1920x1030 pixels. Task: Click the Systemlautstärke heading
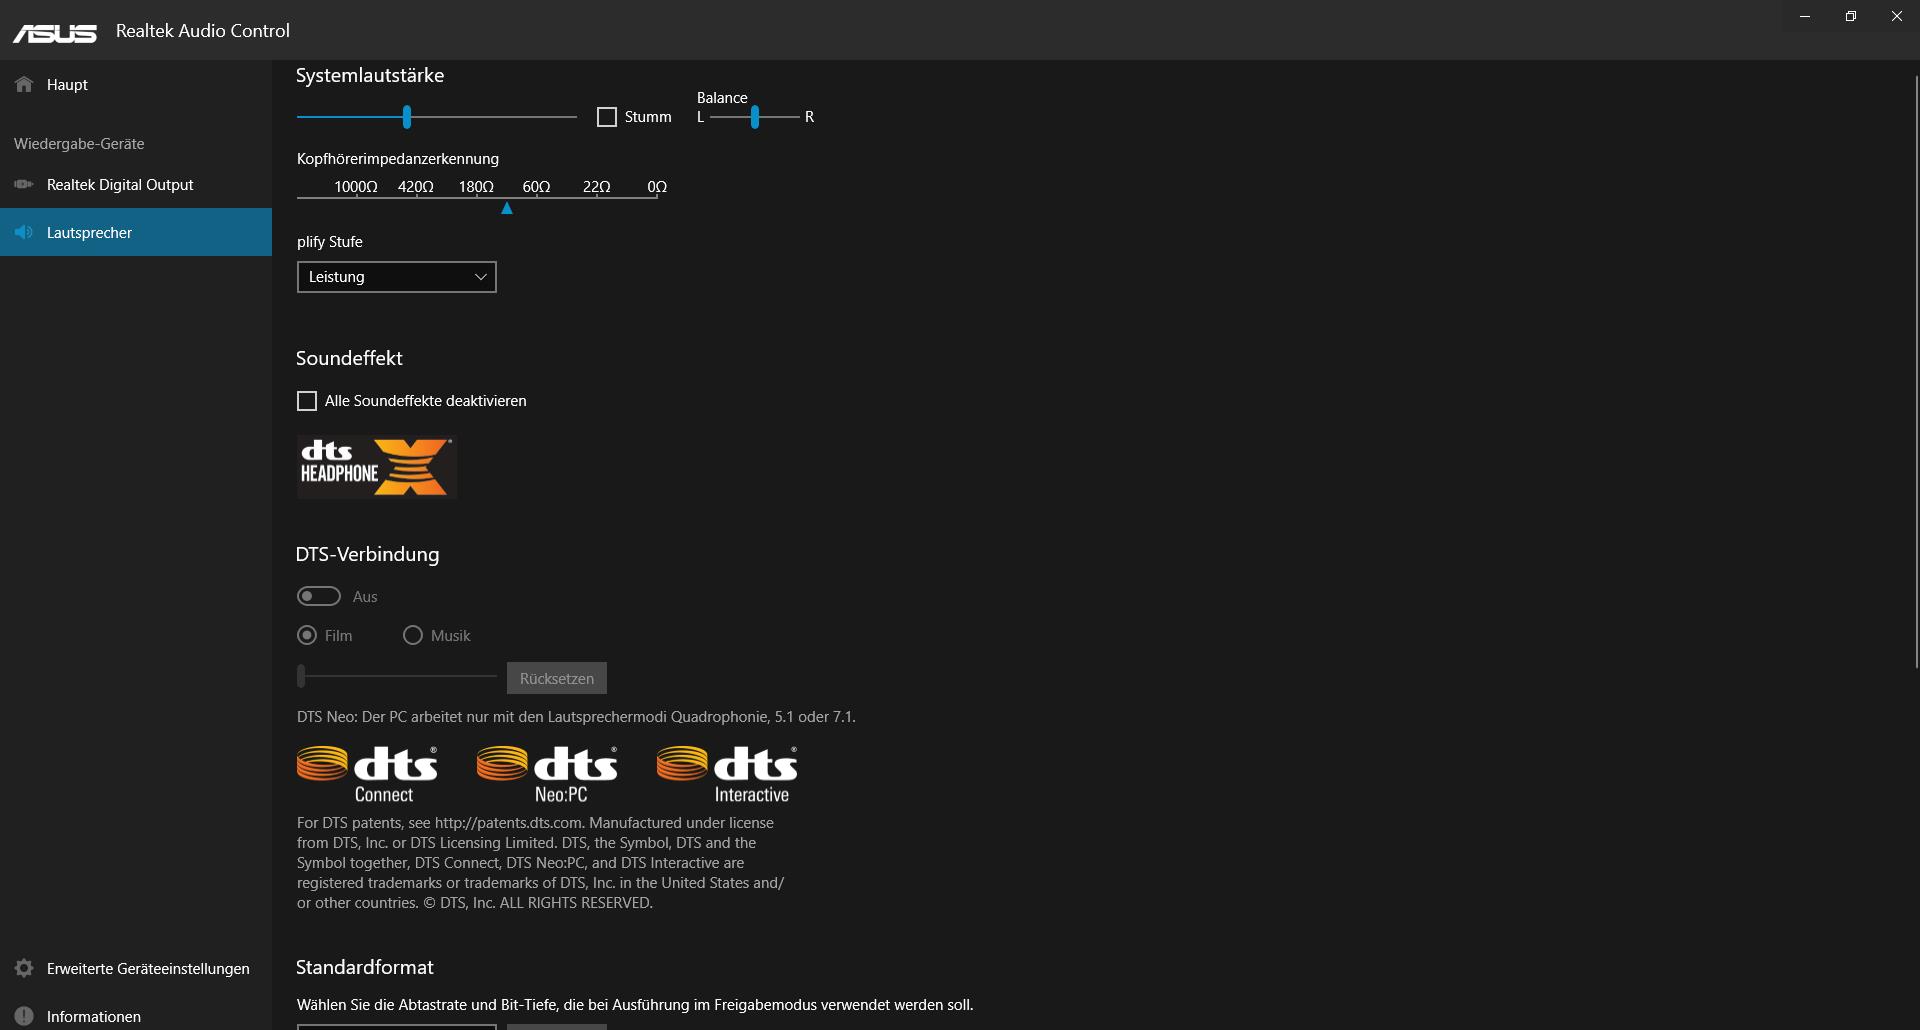[x=370, y=75]
